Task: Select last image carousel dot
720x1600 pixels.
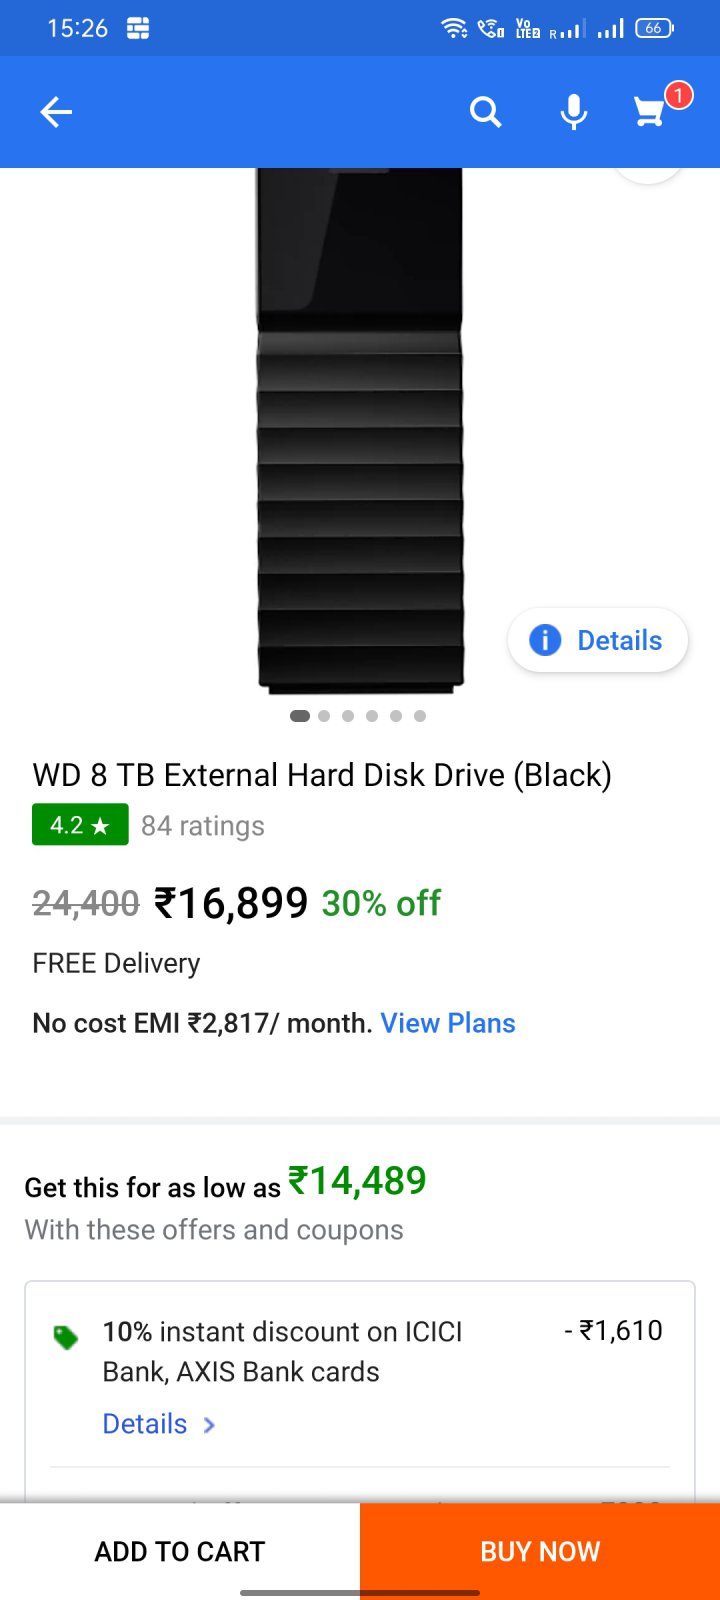Action: click(x=420, y=716)
